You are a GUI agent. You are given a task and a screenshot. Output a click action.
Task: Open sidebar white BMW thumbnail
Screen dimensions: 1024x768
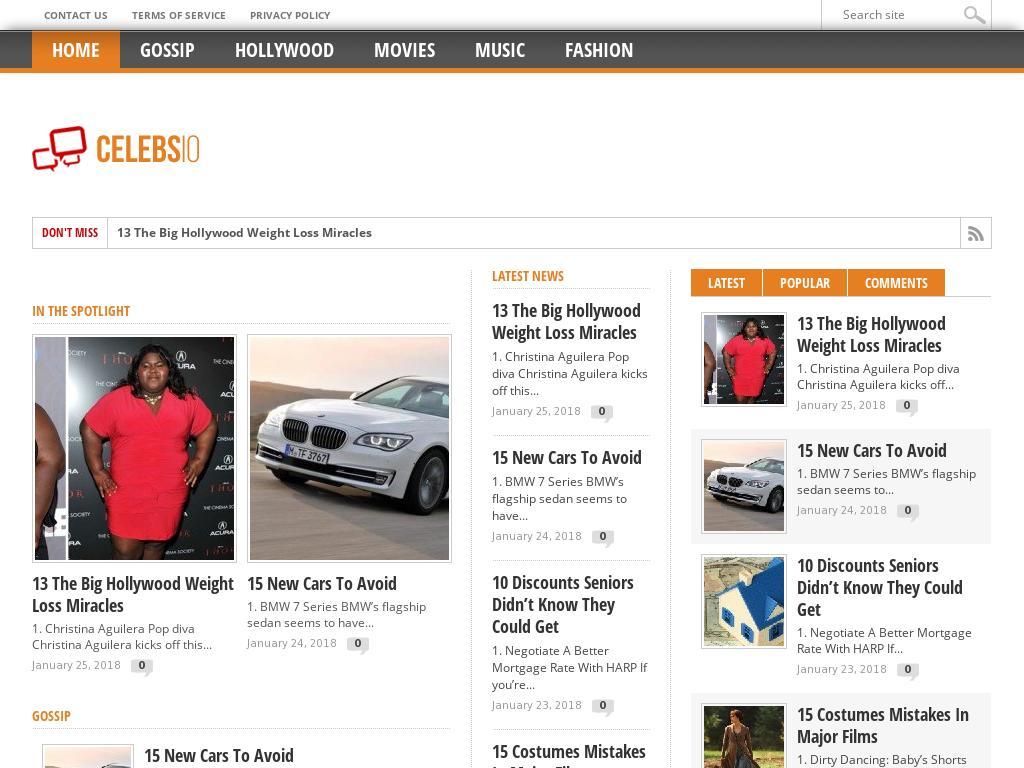[x=744, y=486]
